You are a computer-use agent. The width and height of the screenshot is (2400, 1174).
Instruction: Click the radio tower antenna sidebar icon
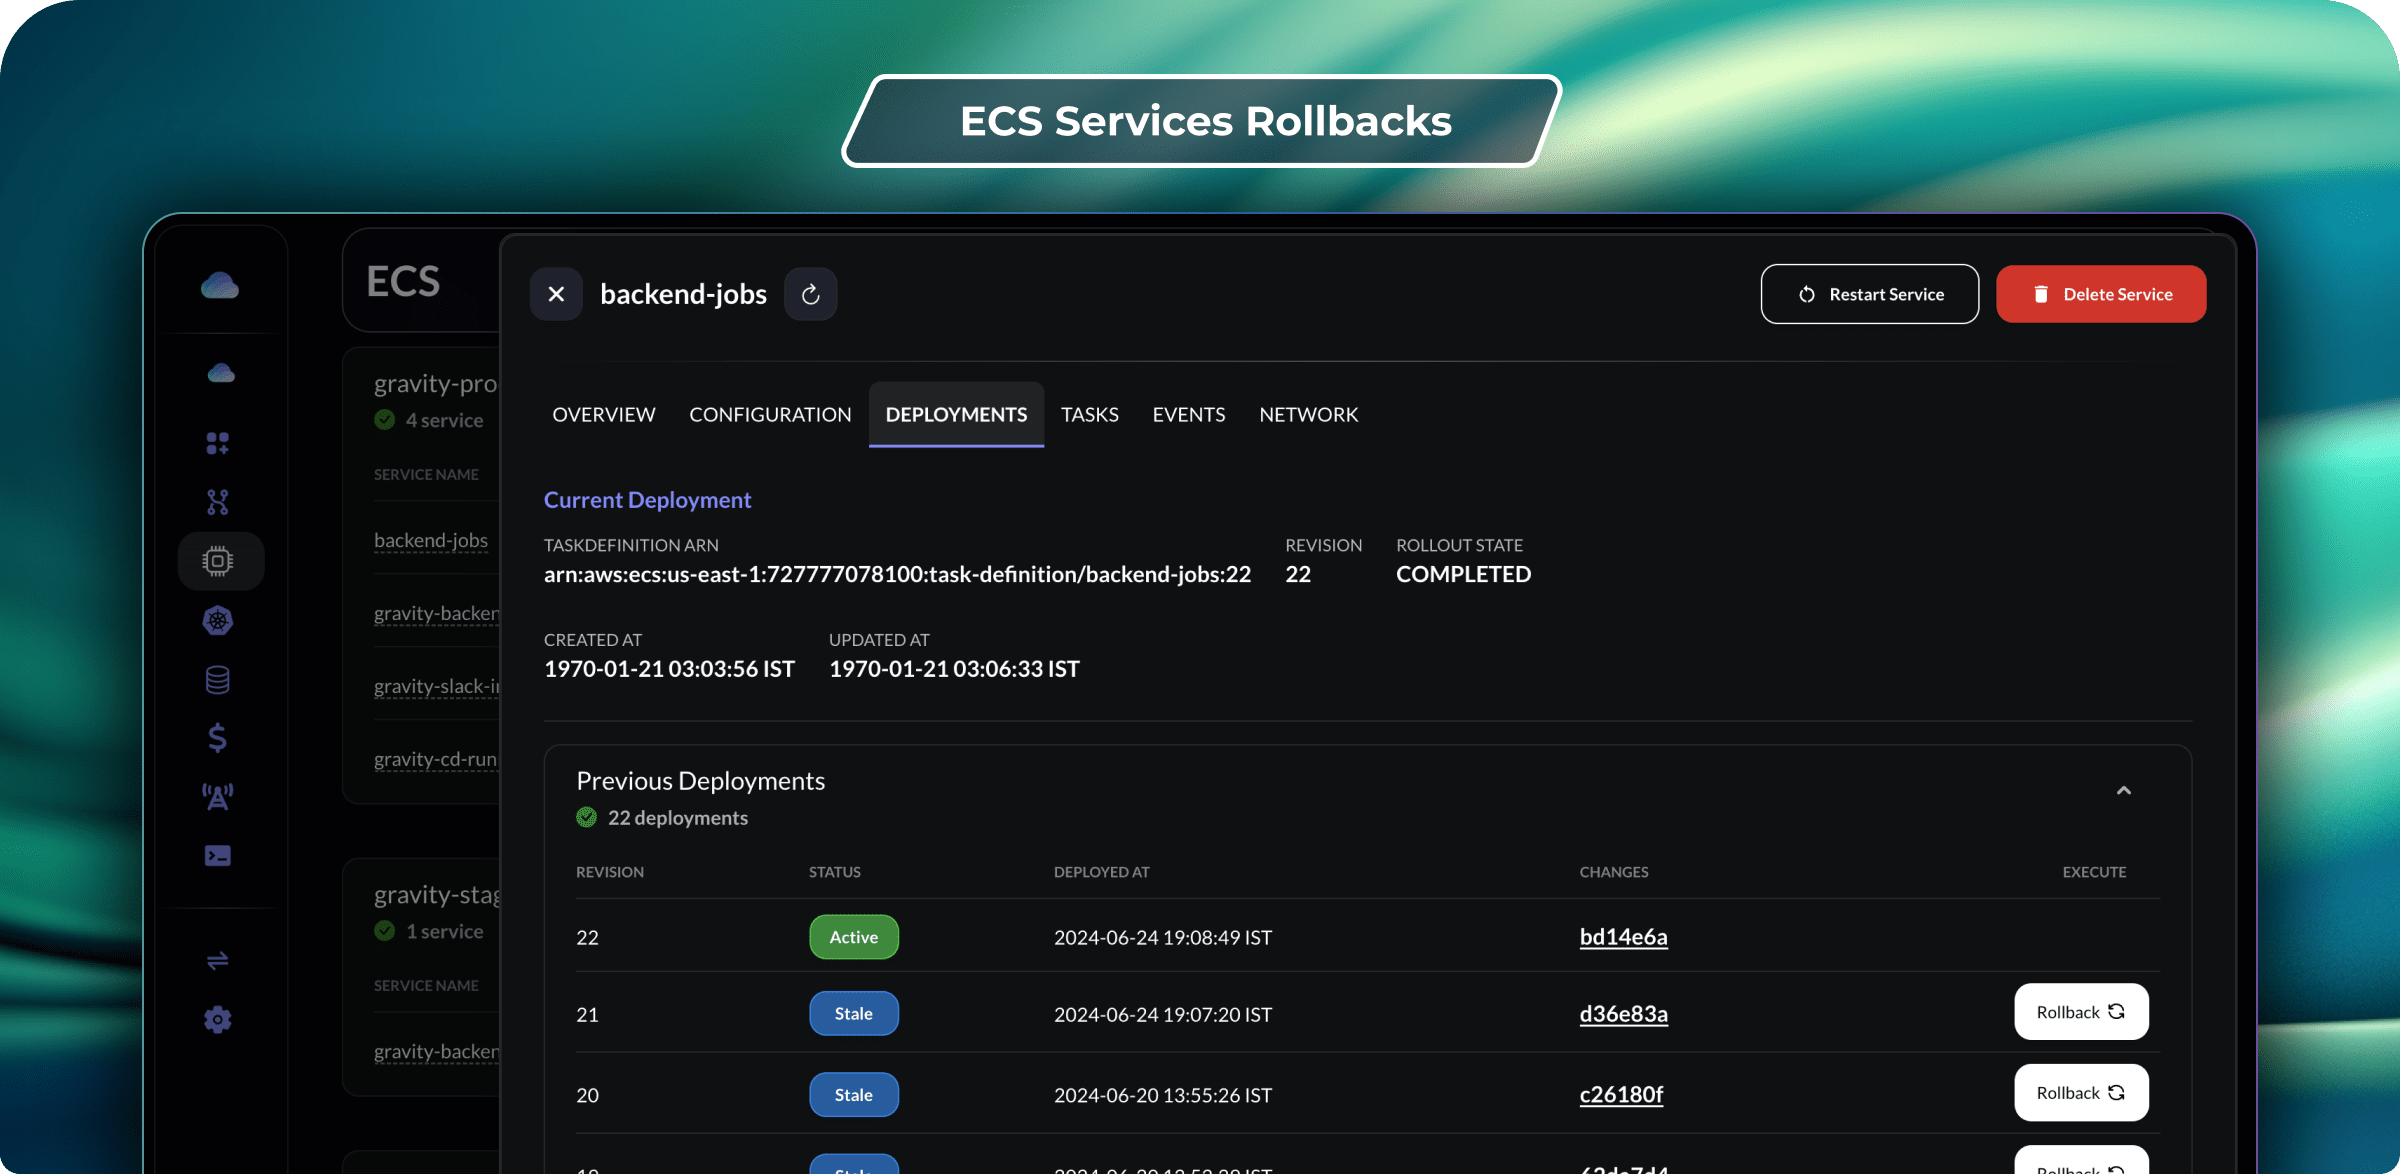(218, 797)
